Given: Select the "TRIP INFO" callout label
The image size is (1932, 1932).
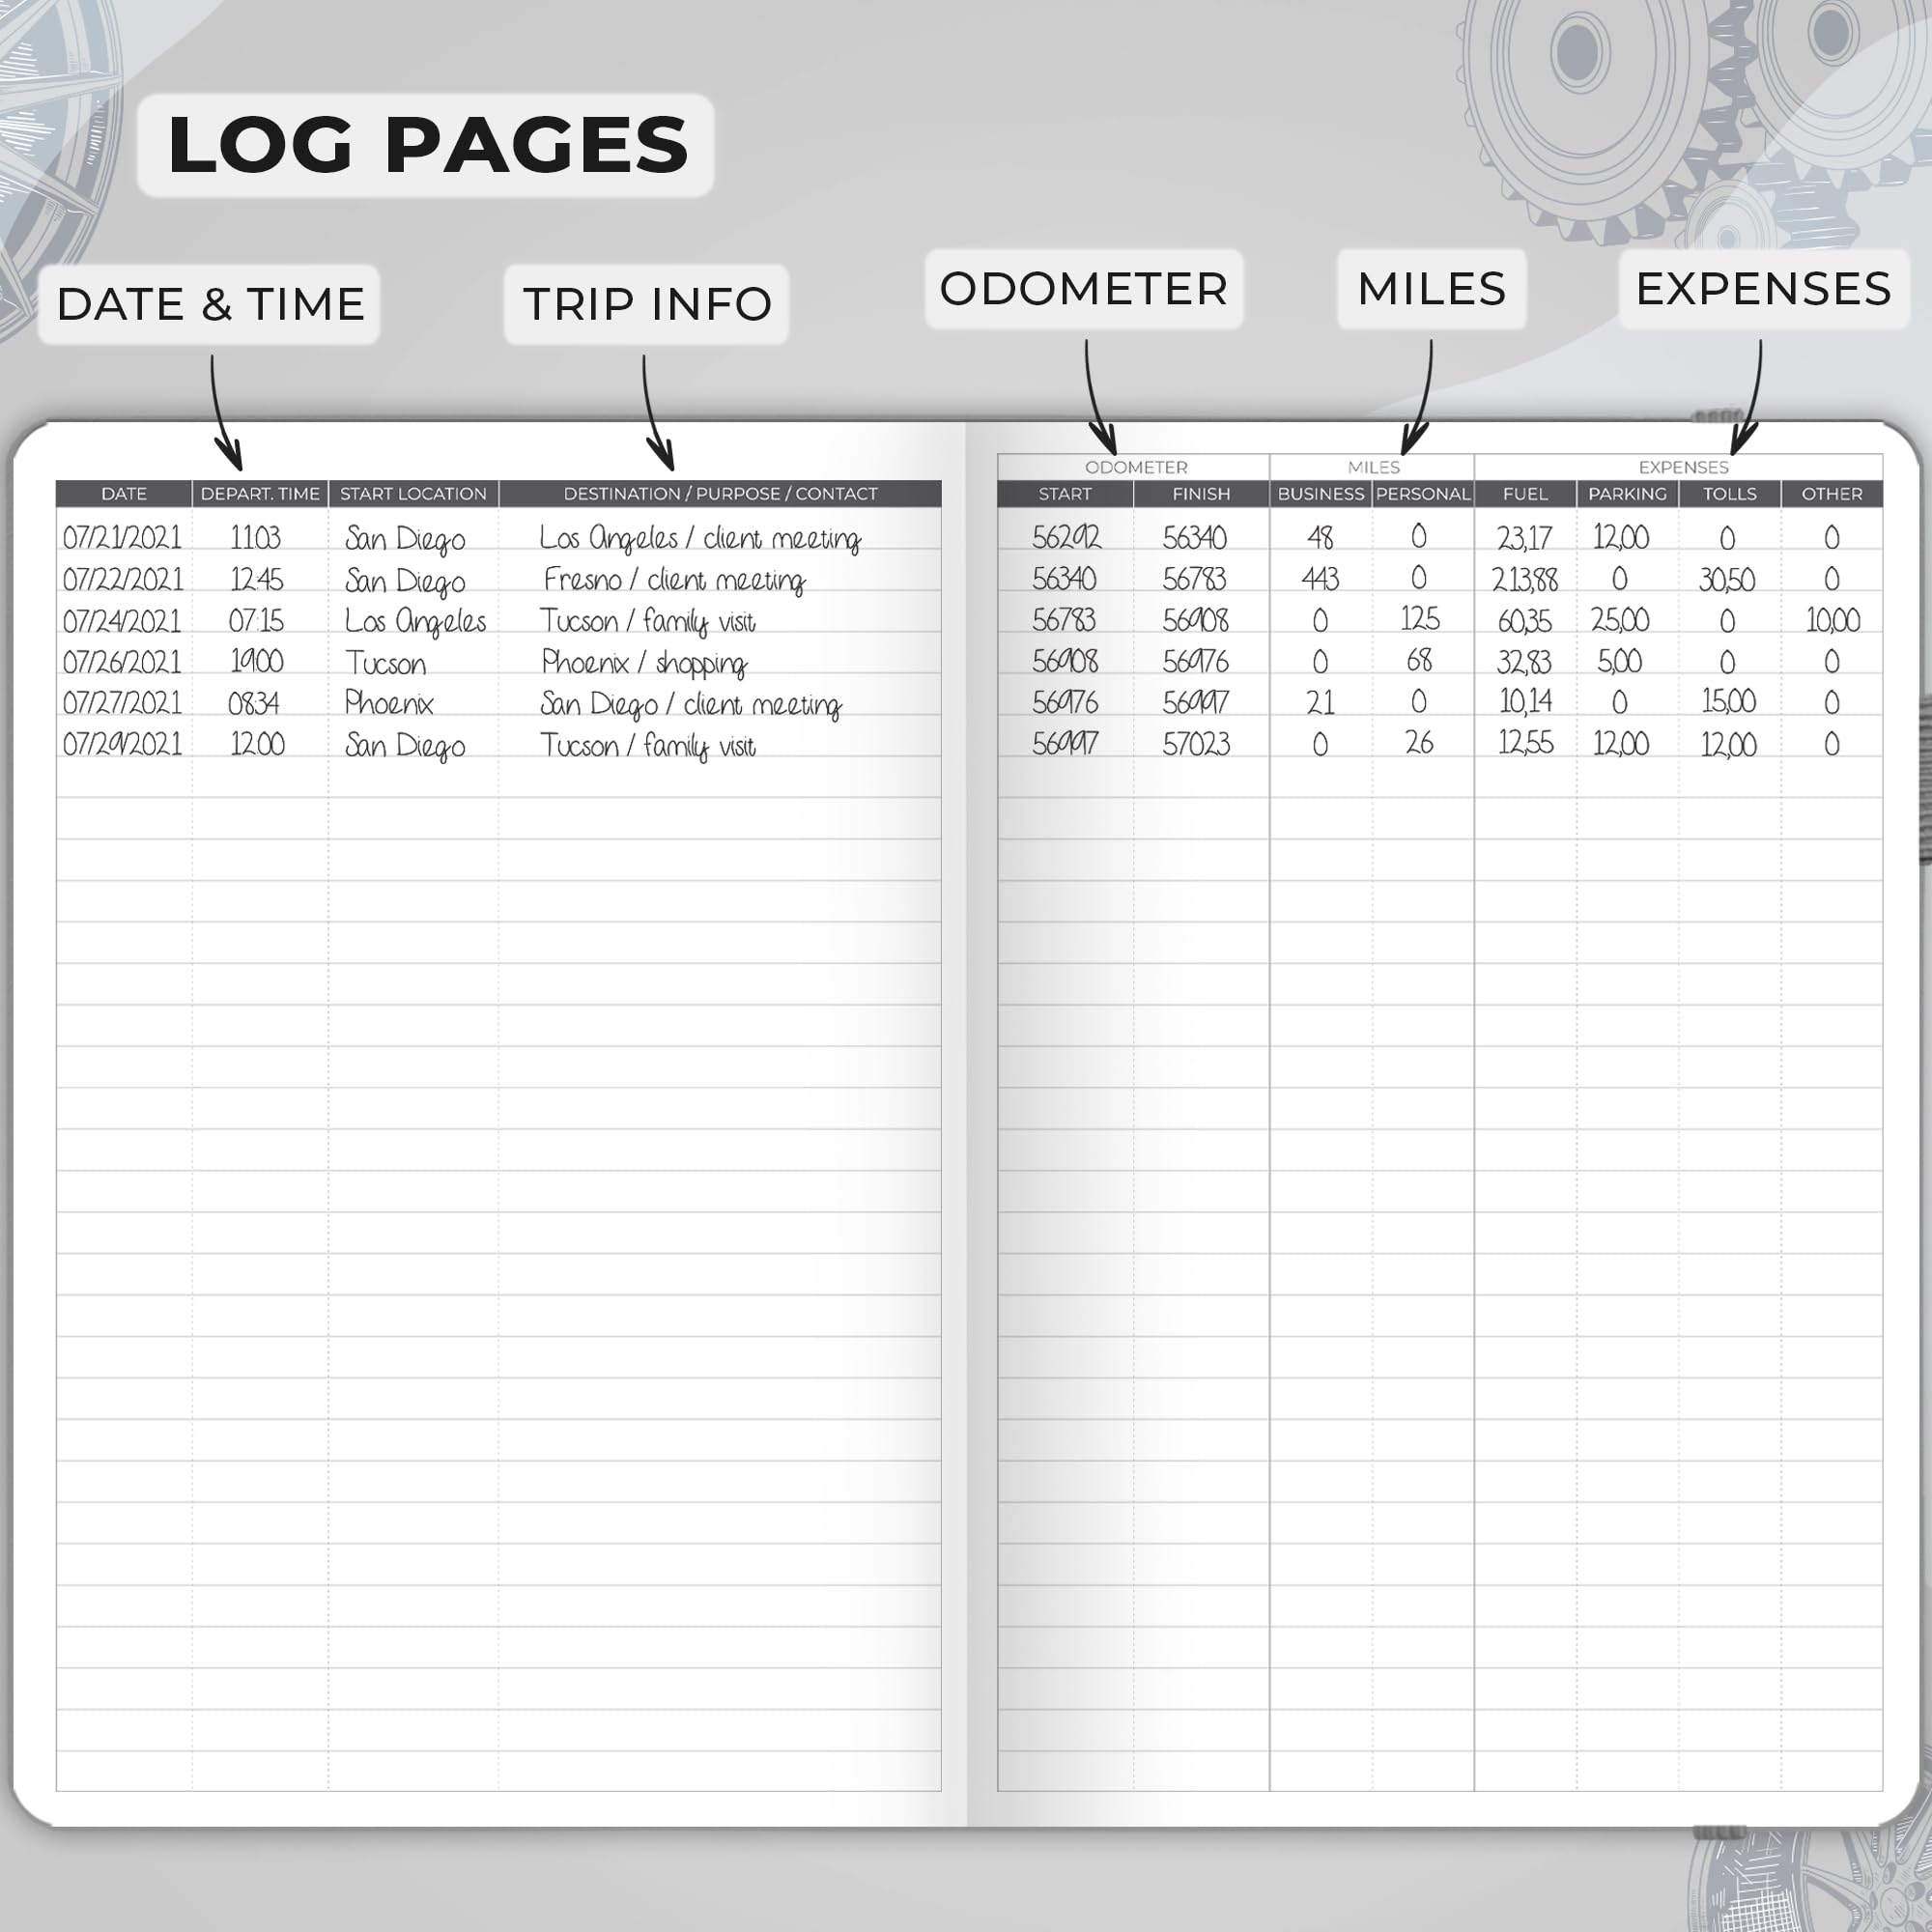Looking at the screenshot, I should [x=647, y=304].
